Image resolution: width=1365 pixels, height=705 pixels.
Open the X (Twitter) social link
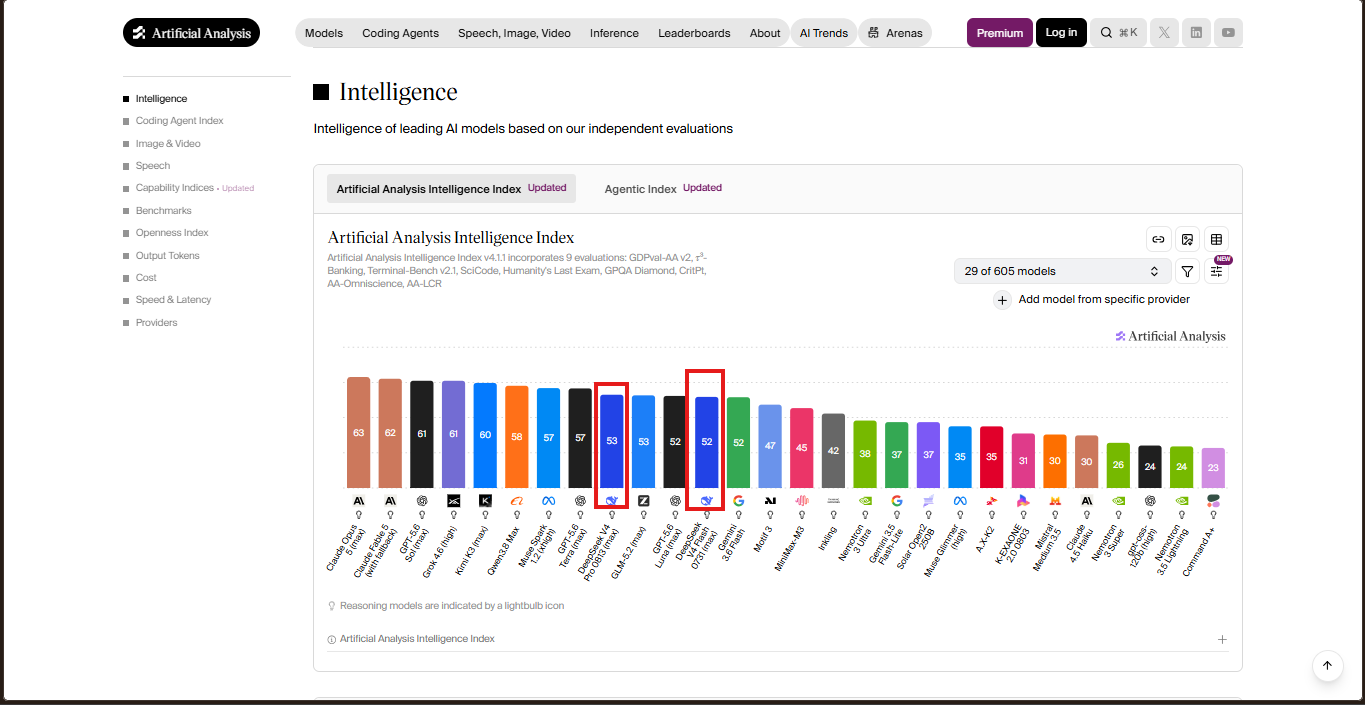point(1164,33)
